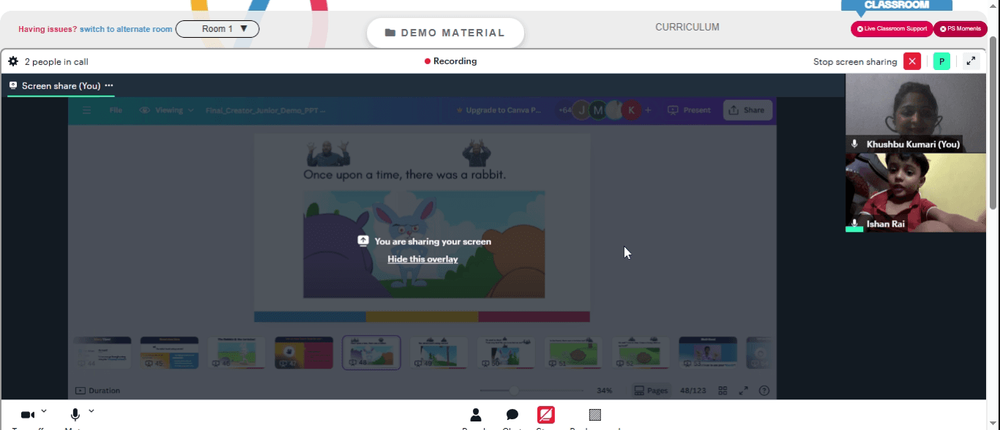Viewport: 1000px width, 430px height.
Task: Click the 34% zoom value
Action: tap(604, 390)
